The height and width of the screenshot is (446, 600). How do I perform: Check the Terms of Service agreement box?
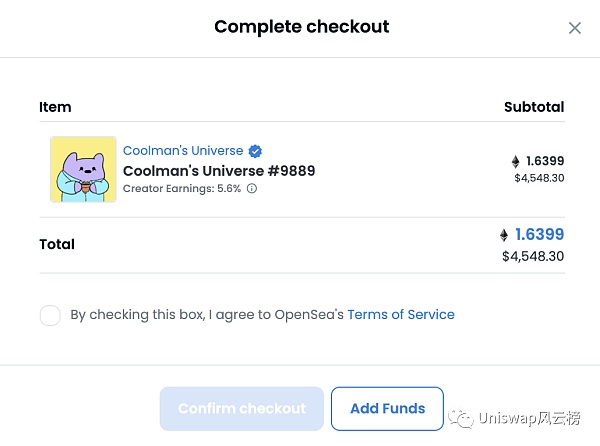(x=50, y=315)
